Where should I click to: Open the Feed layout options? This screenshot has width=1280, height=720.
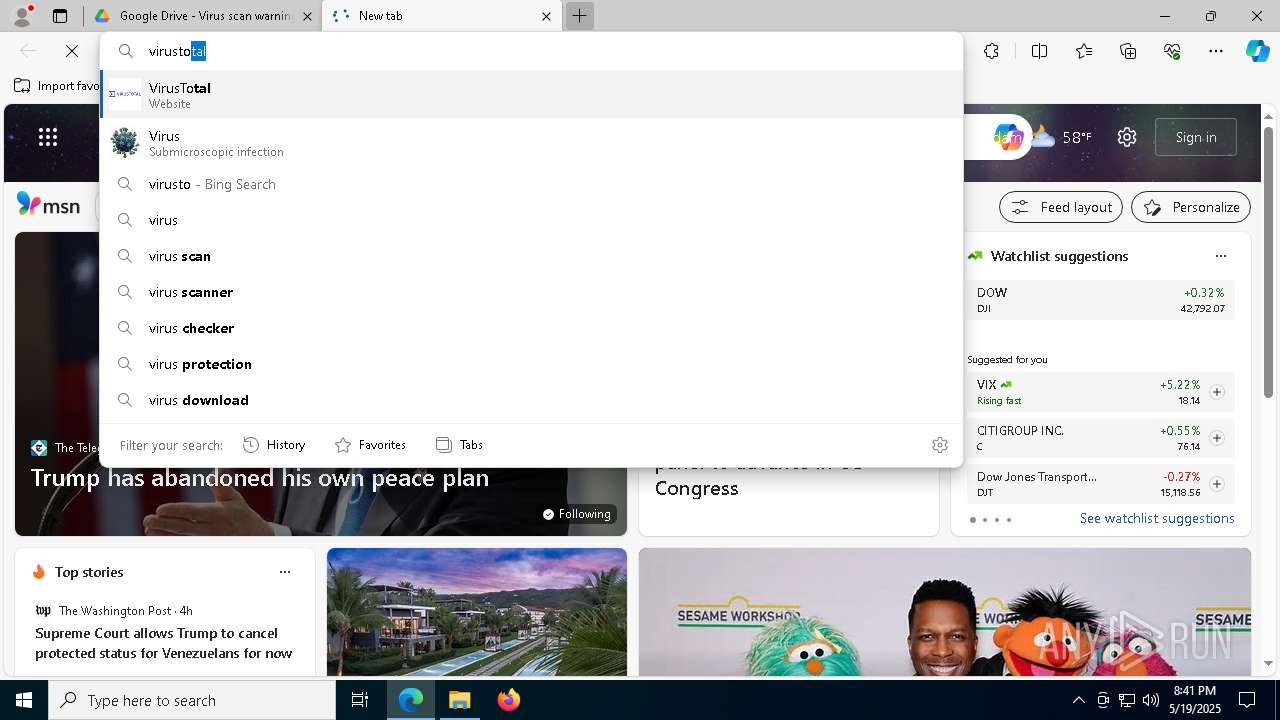click(x=1061, y=207)
